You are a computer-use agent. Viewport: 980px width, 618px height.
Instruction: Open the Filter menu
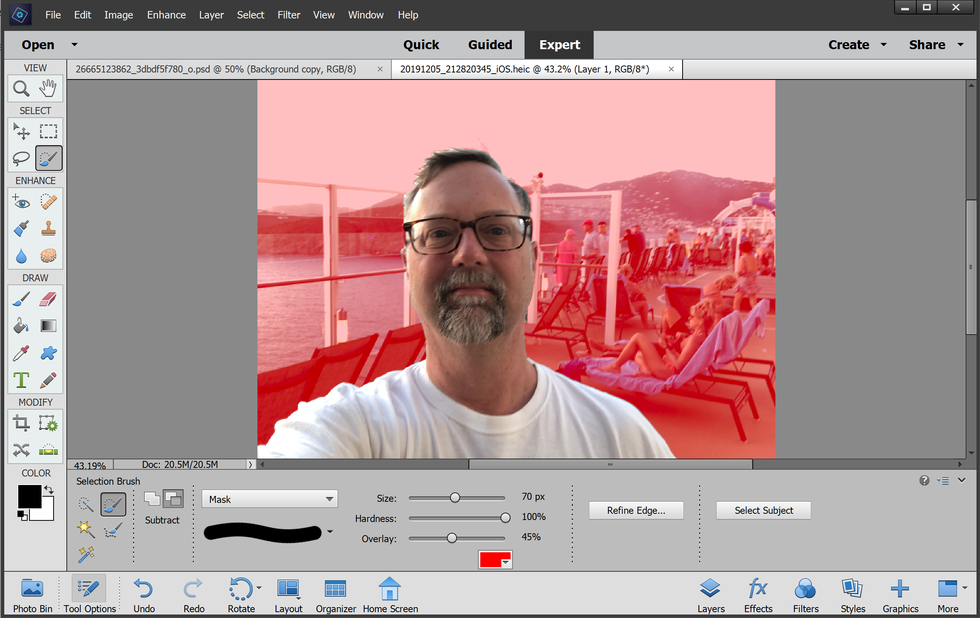(289, 15)
